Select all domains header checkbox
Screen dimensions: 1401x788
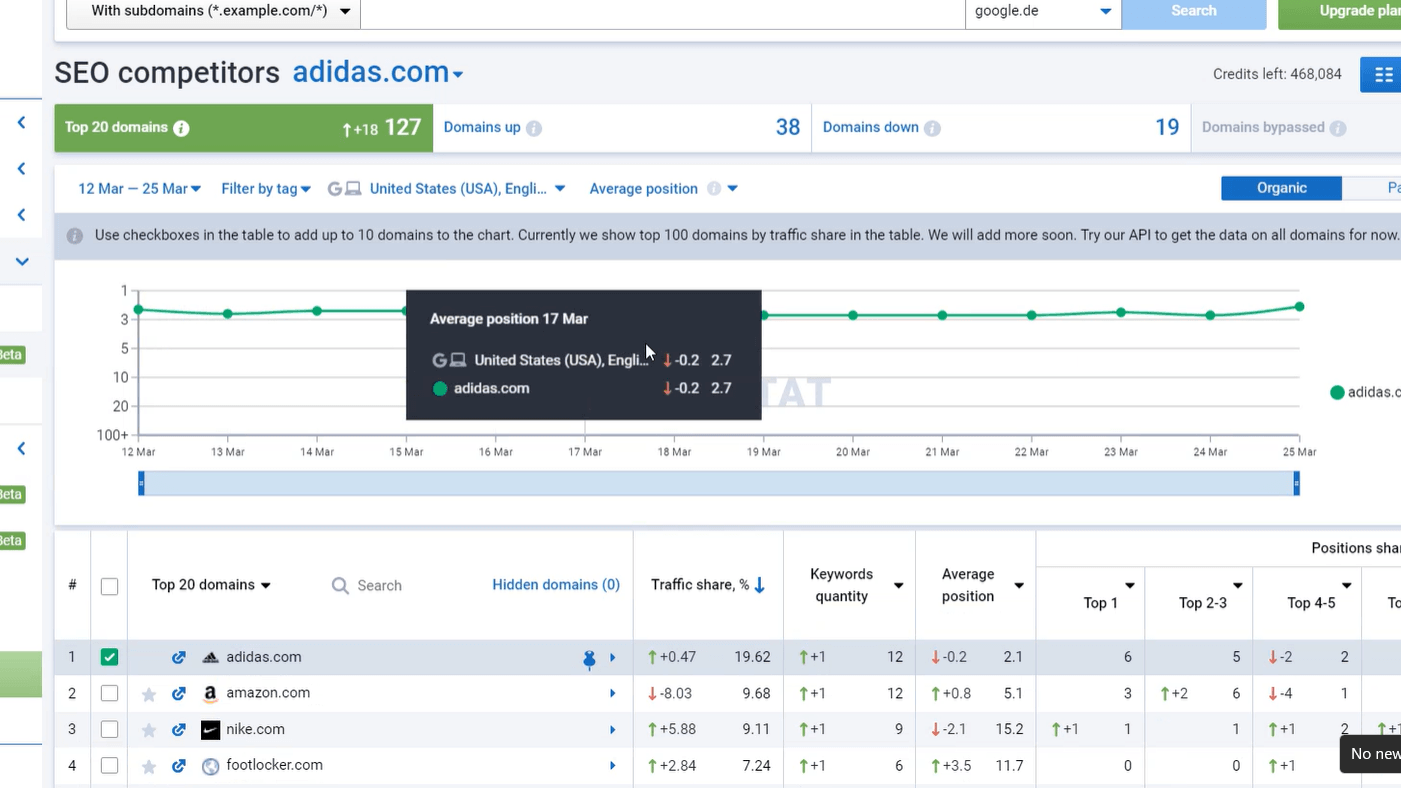tap(109, 586)
